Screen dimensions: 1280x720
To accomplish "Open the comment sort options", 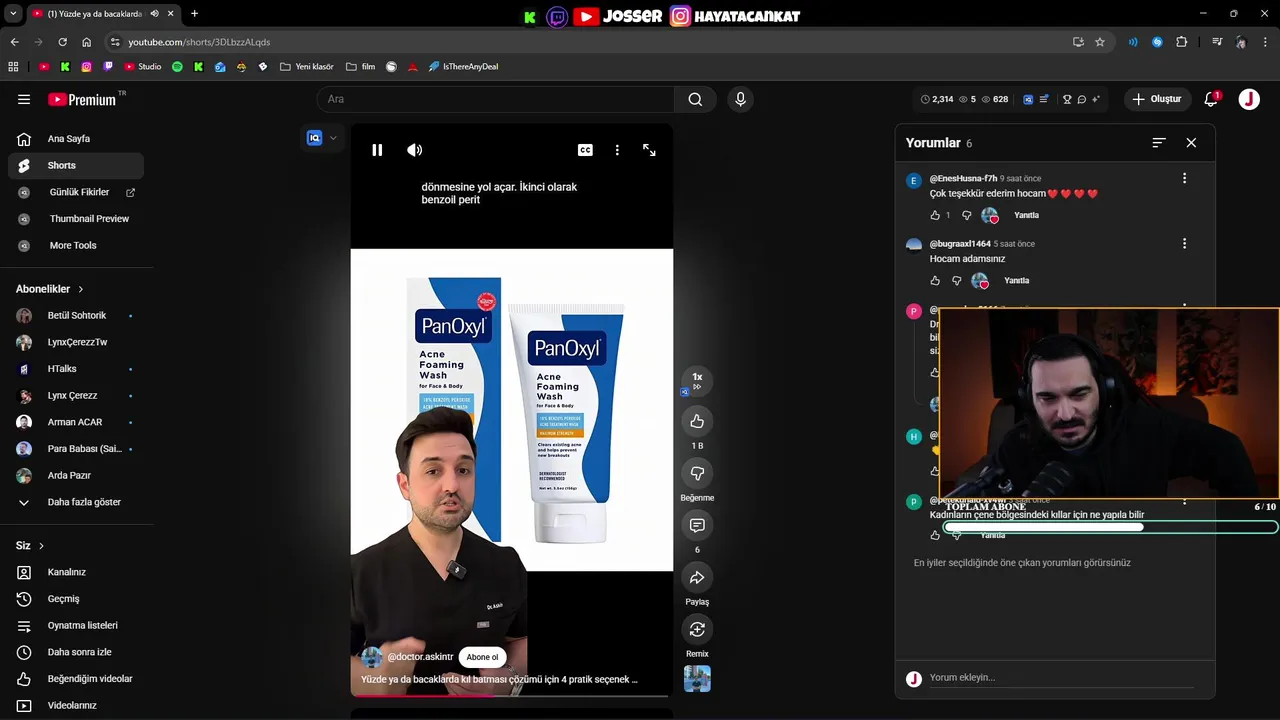I will (1158, 143).
